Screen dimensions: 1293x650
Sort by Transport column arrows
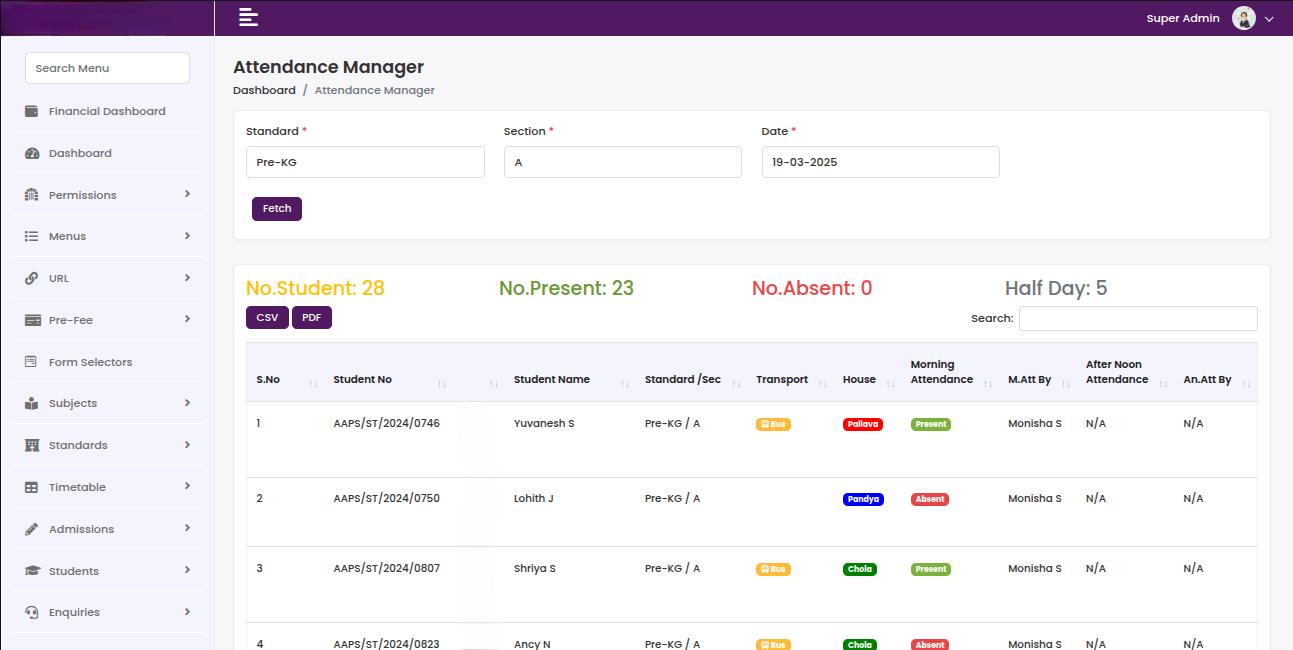tap(824, 384)
